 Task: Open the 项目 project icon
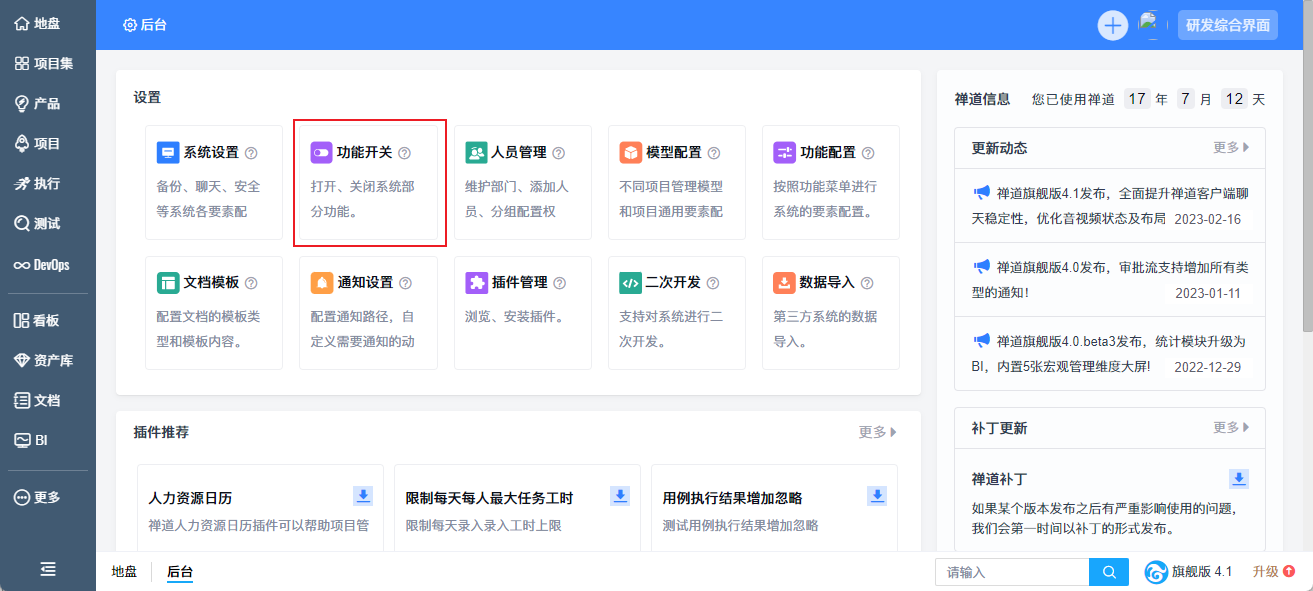click(21, 144)
